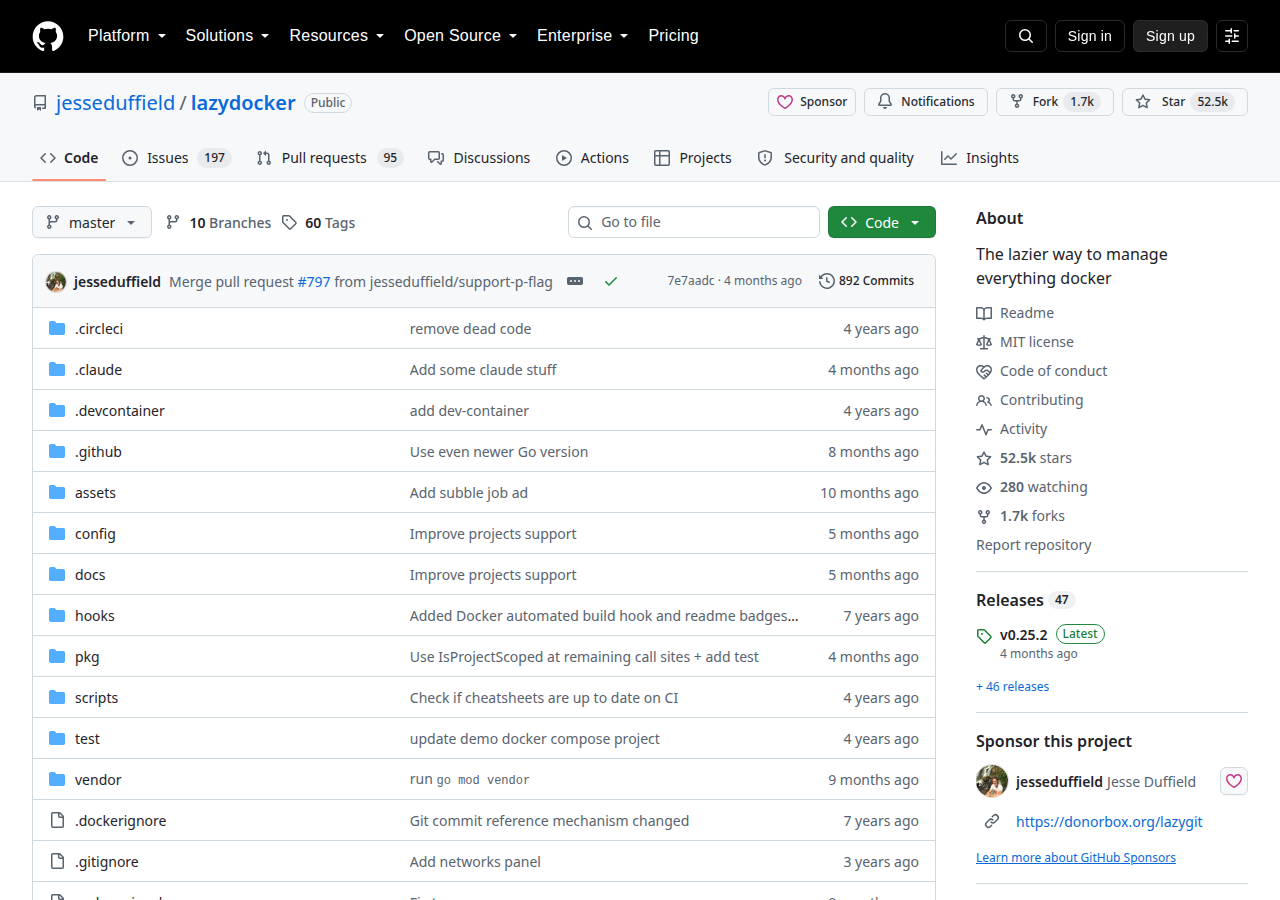
Task: Click the Sign up button
Action: pyautogui.click(x=1170, y=36)
